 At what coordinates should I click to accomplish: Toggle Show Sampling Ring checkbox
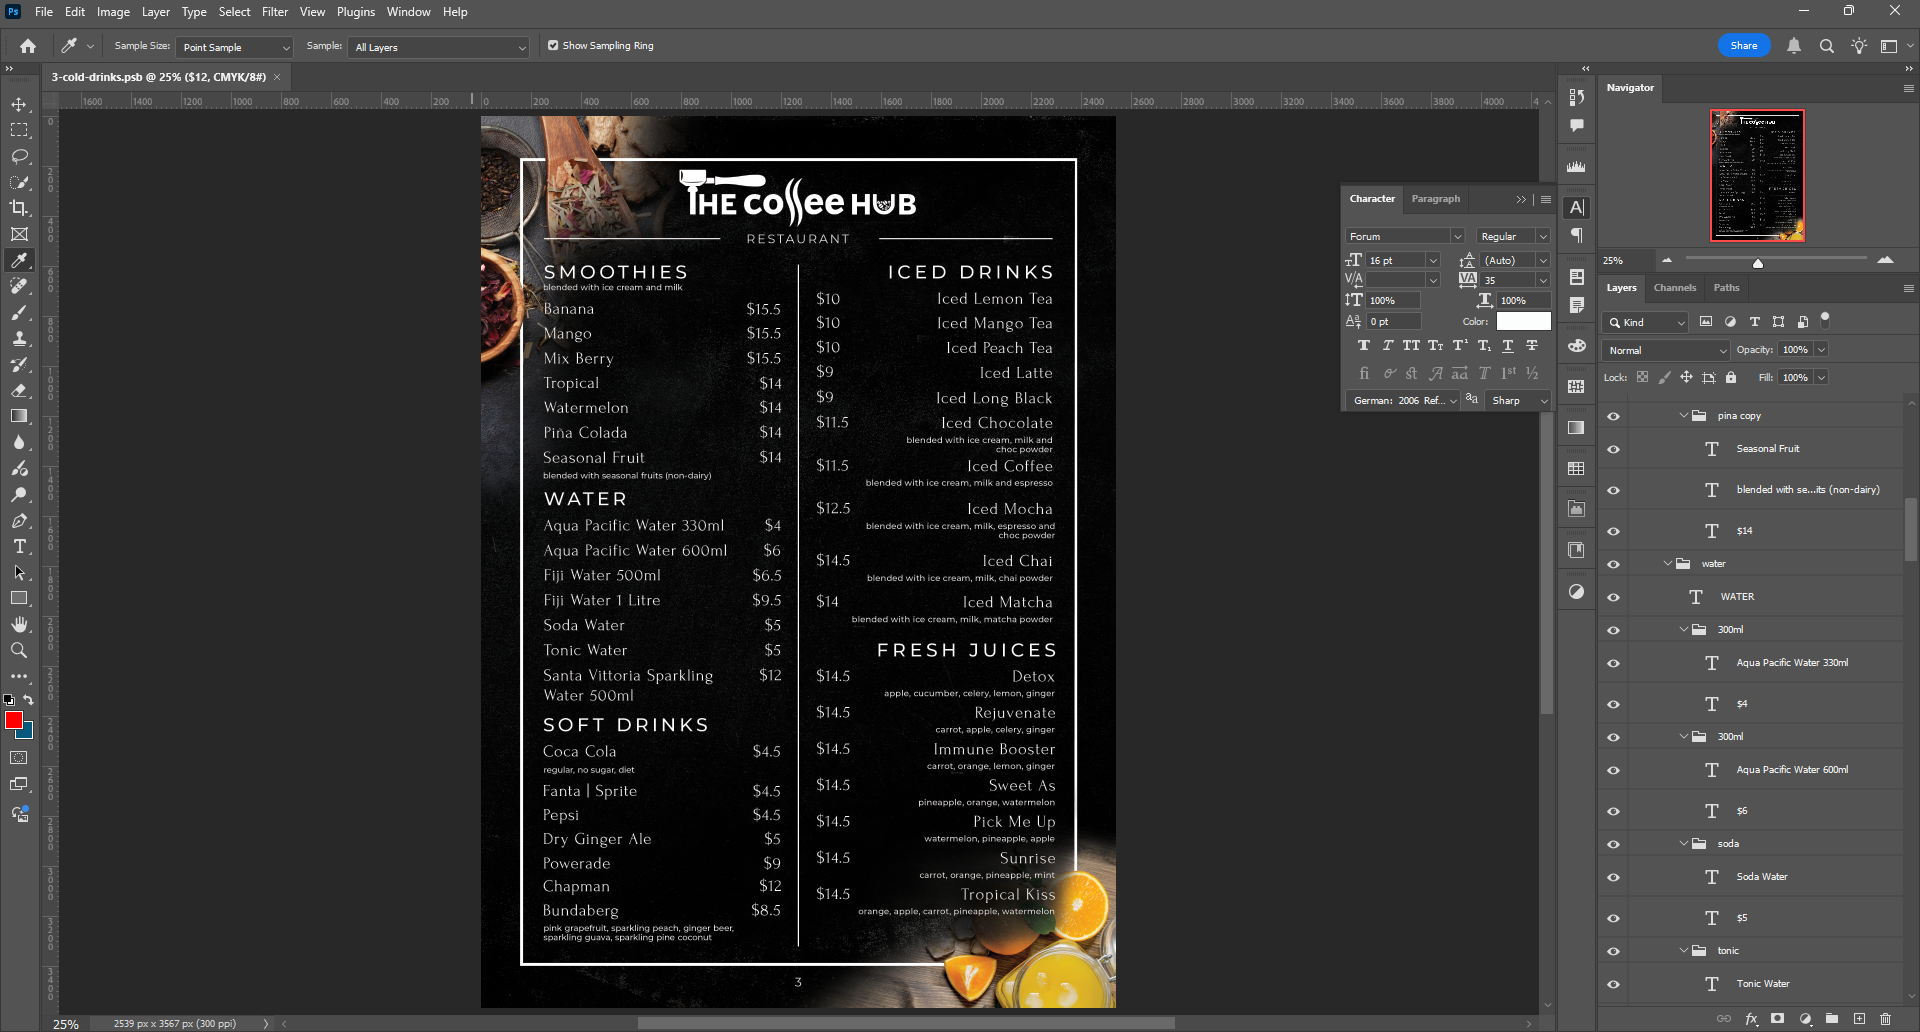(x=553, y=46)
